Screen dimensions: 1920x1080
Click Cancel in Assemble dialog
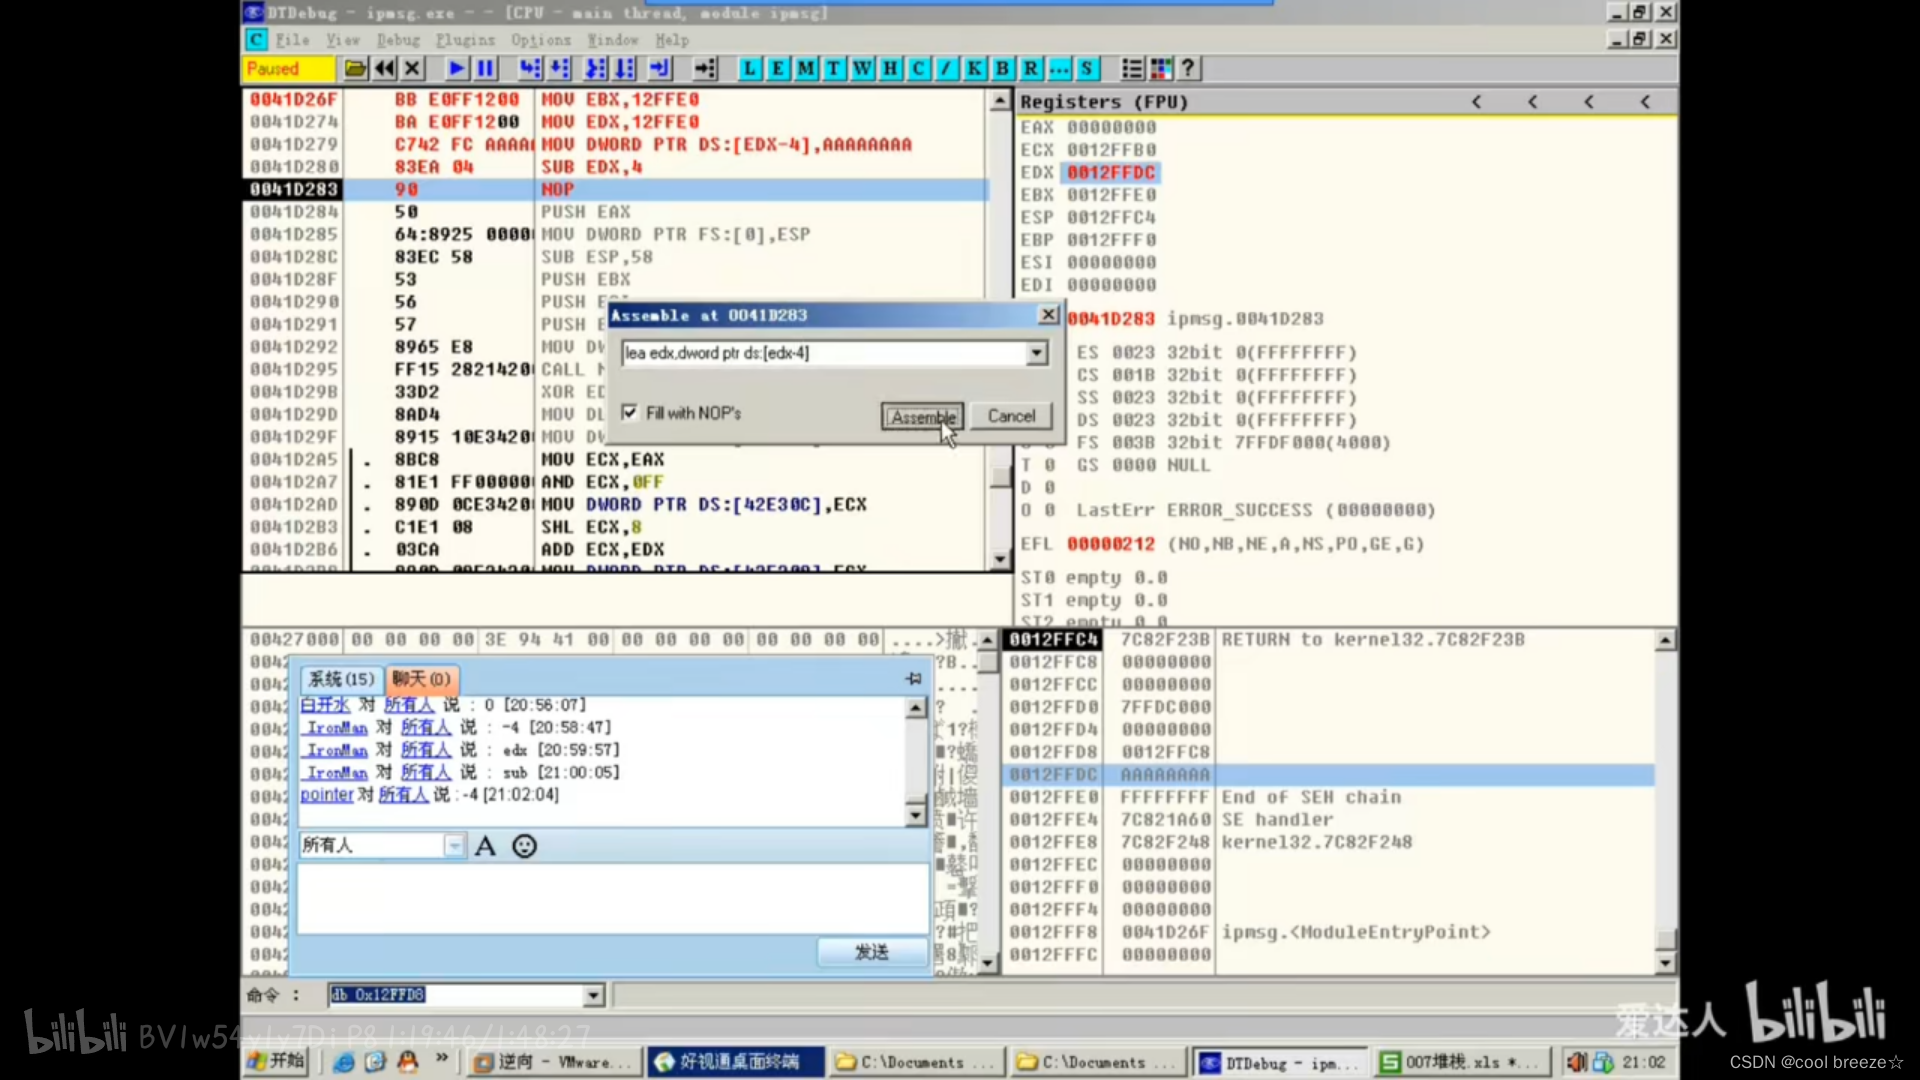coord(1011,416)
